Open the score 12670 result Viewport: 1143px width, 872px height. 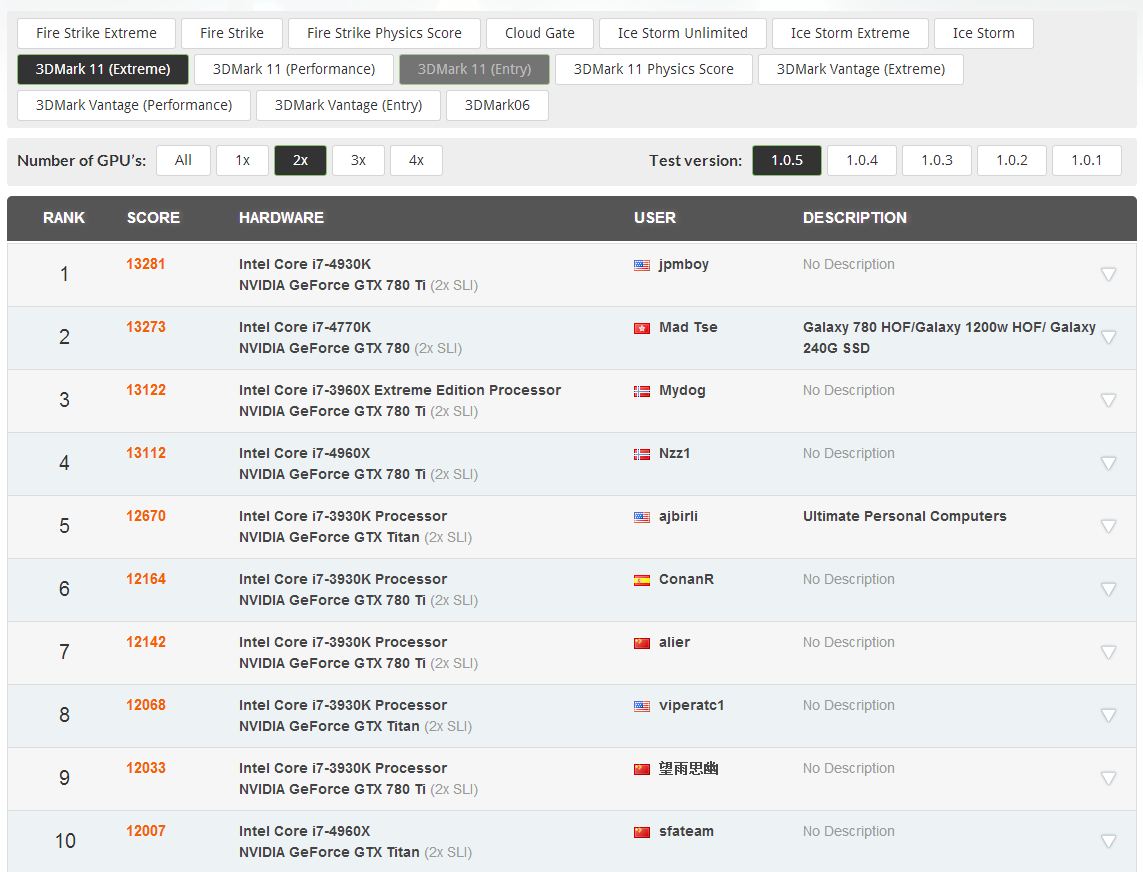tap(146, 516)
